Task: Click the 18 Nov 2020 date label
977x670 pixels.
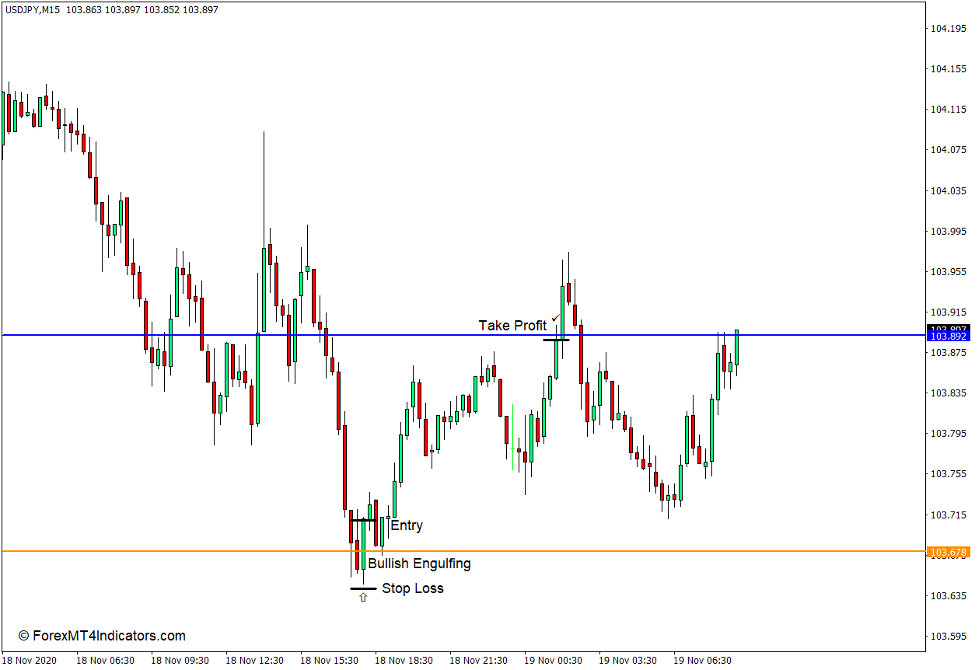Action: pyautogui.click(x=28, y=660)
